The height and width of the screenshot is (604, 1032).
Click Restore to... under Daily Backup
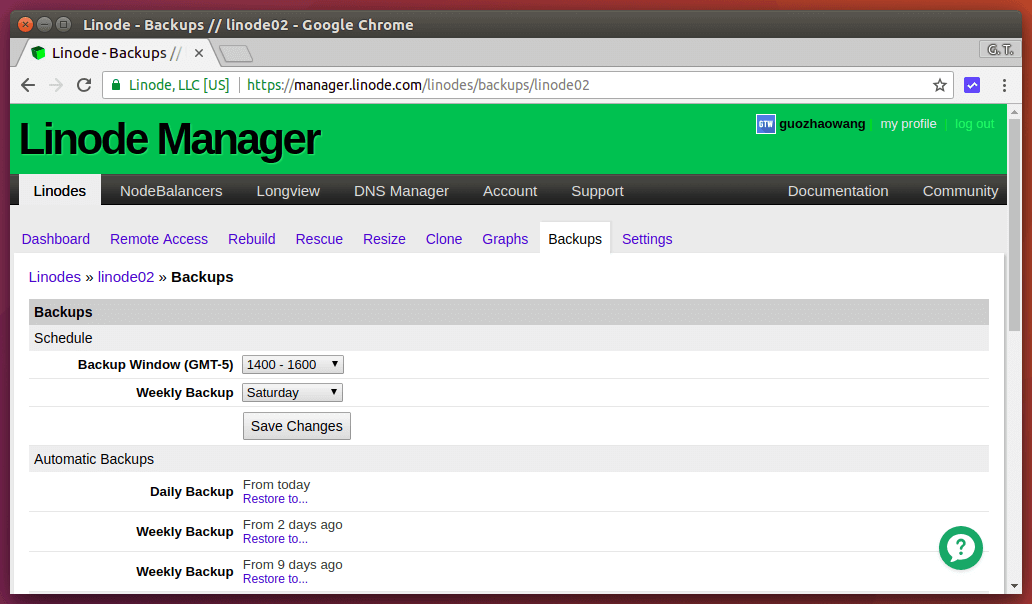click(x=275, y=499)
